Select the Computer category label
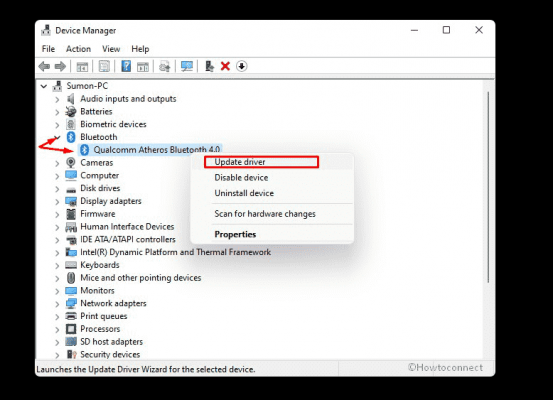 tap(99, 175)
